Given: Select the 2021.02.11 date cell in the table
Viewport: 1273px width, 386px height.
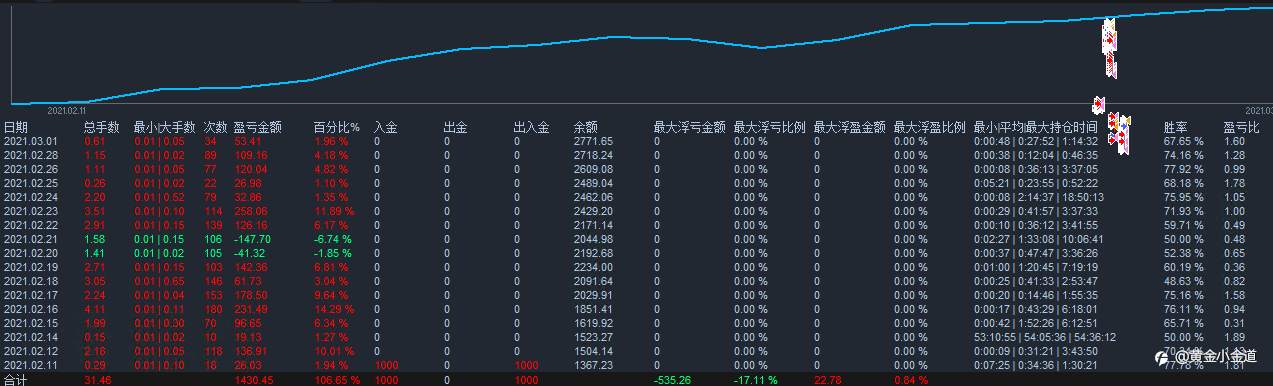Looking at the screenshot, I should tap(31, 365).
